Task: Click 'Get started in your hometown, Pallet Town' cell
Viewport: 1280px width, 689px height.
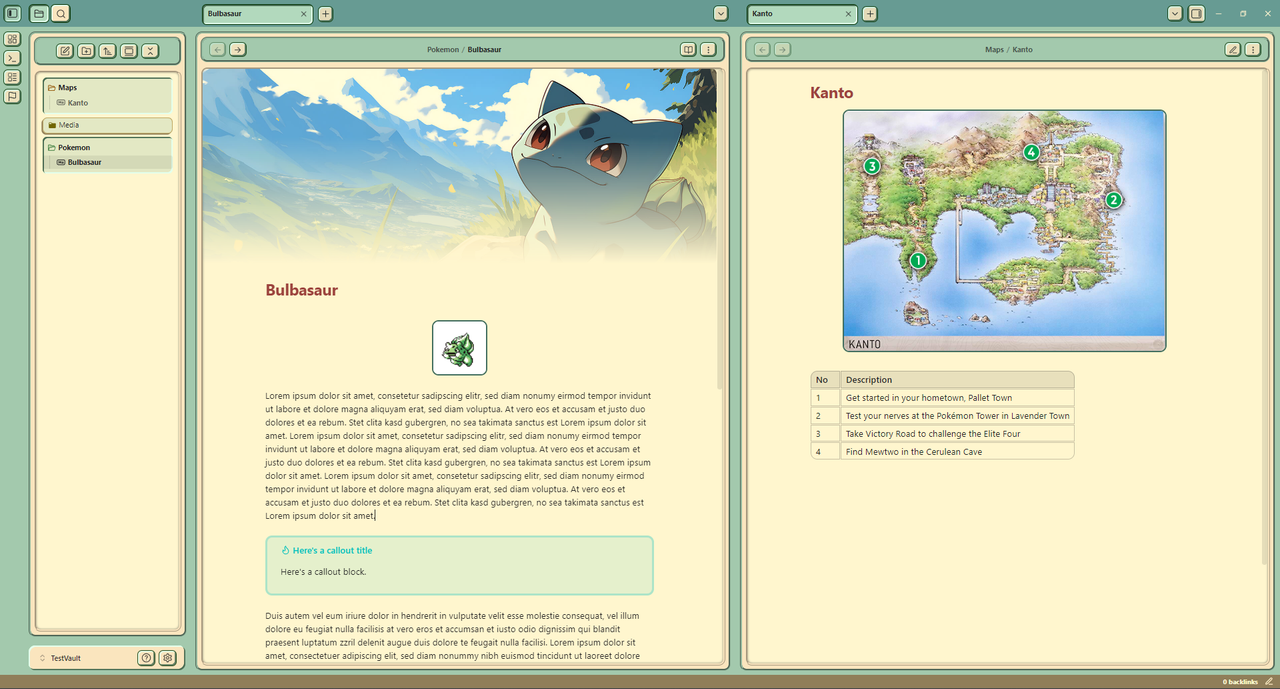Action: 957,398
